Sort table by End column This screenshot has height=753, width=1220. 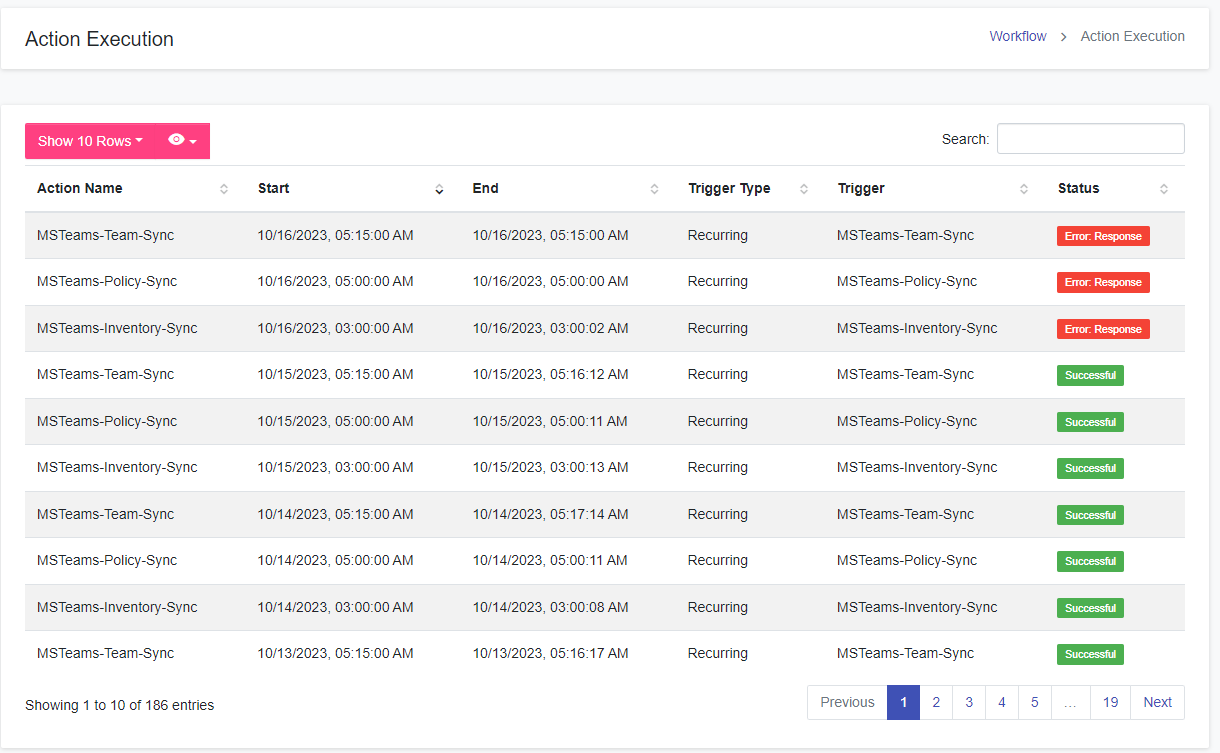[x=568, y=189]
